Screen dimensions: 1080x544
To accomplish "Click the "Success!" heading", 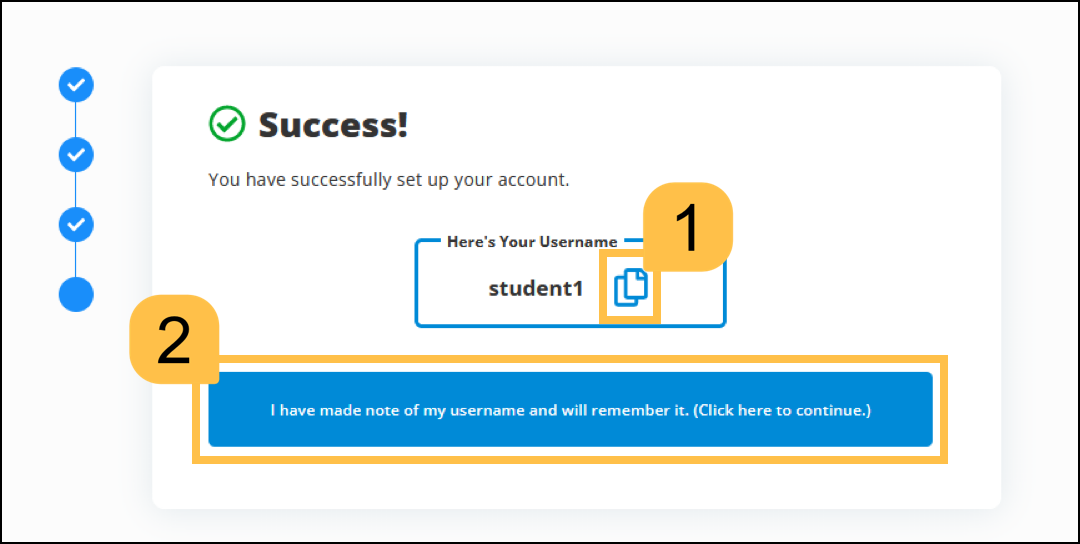I will coord(333,125).
